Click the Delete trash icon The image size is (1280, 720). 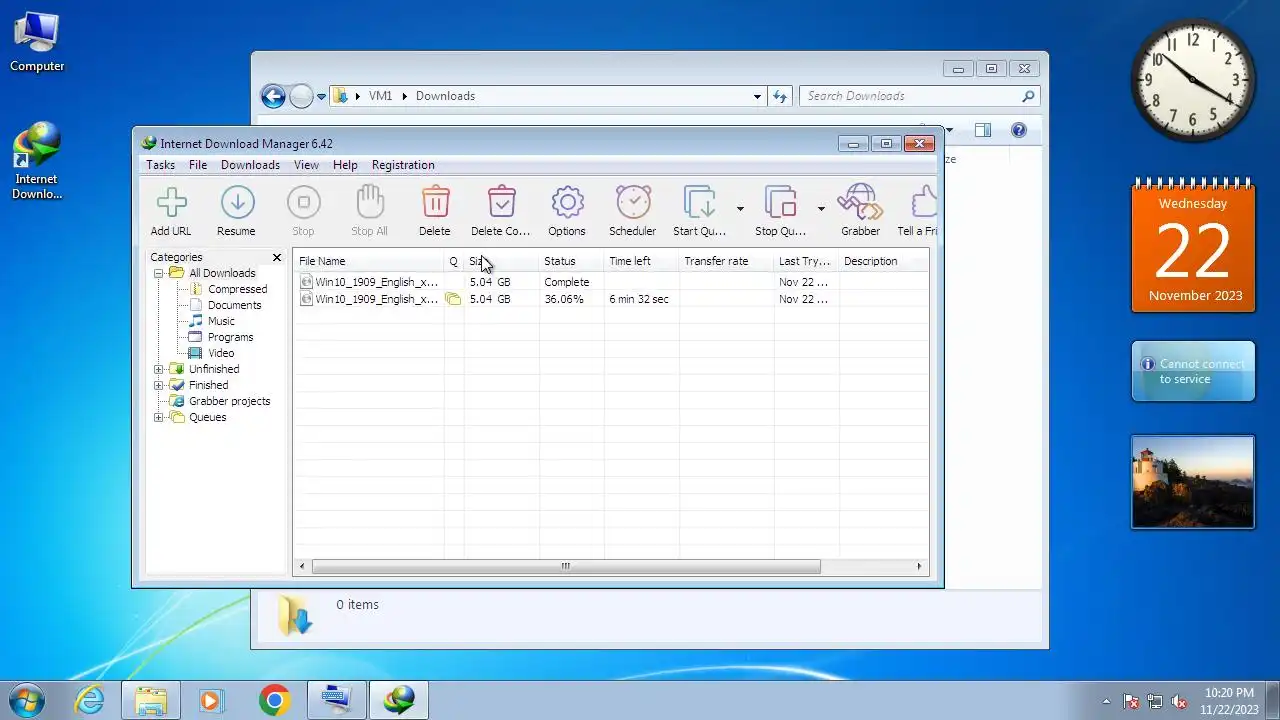435,203
